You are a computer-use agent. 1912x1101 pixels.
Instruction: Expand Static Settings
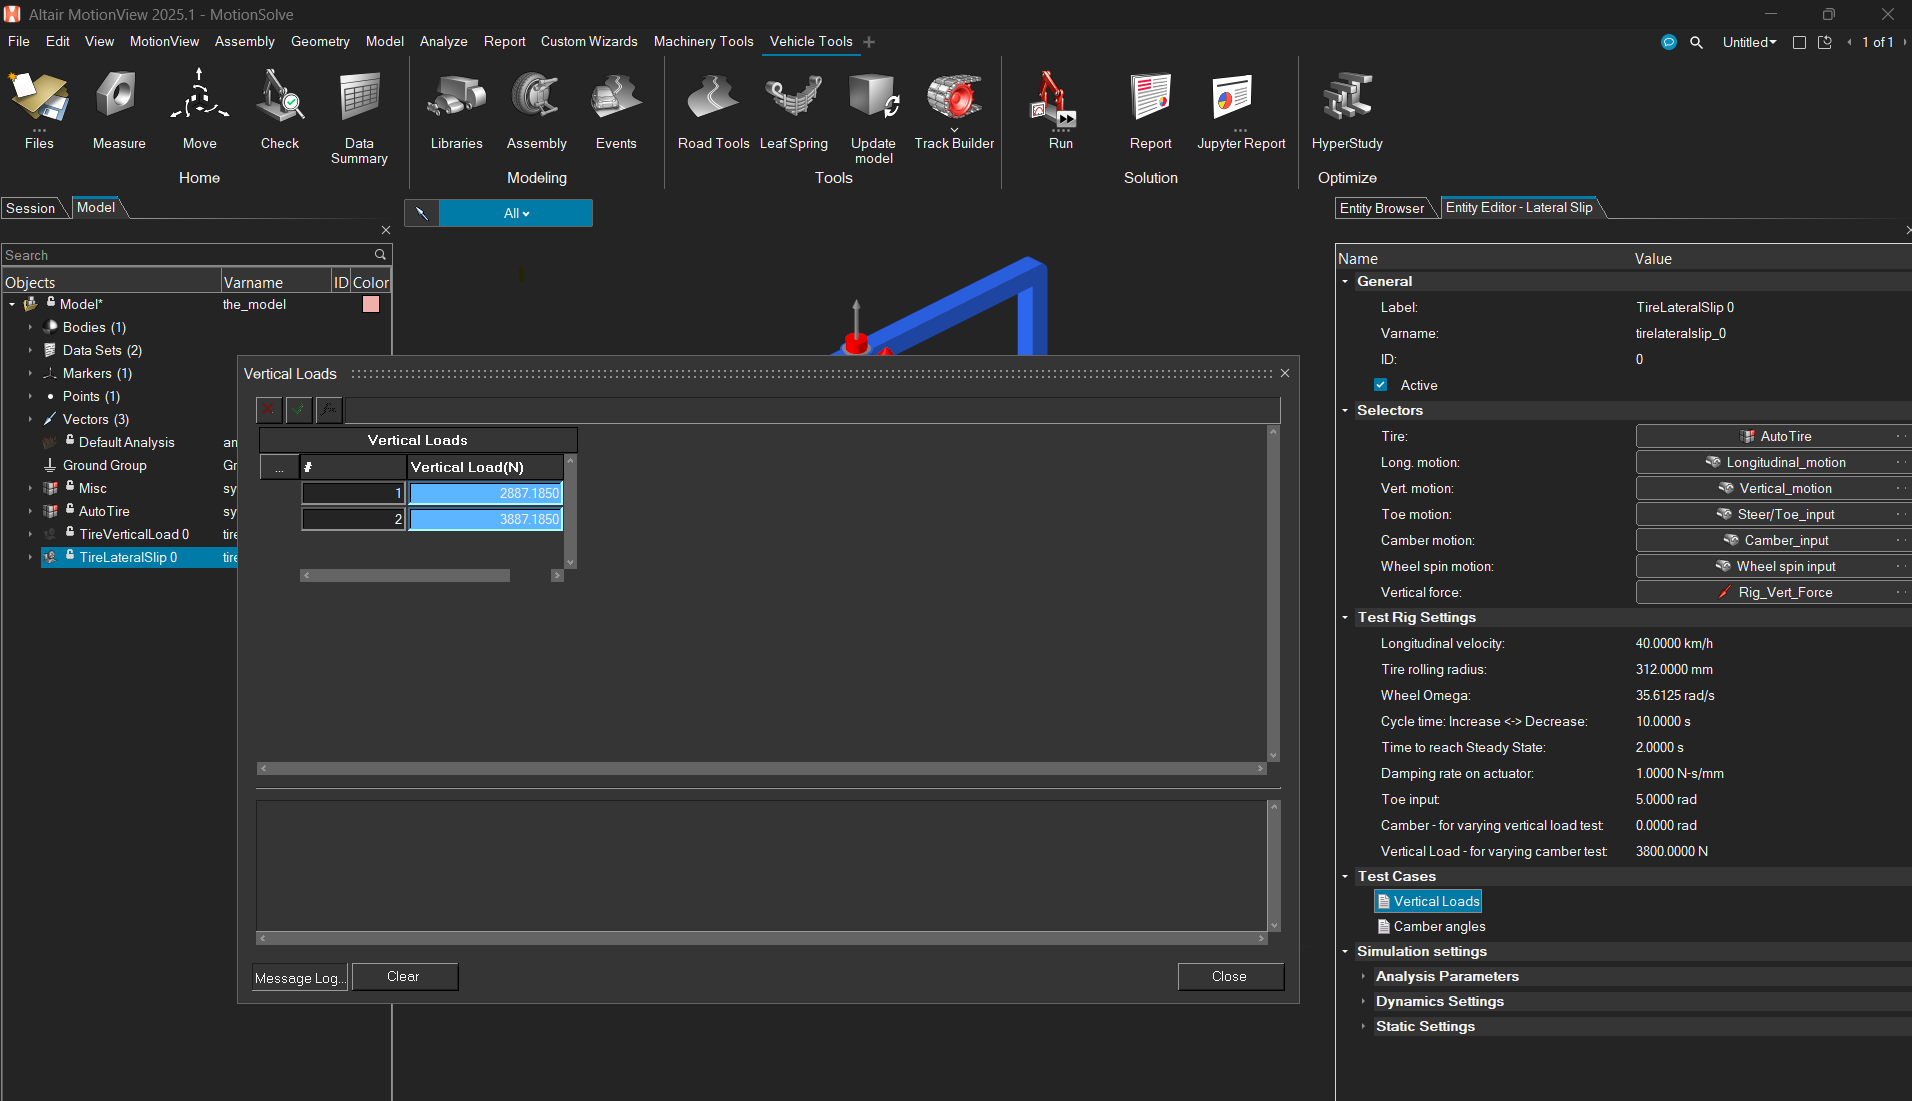click(1363, 1026)
